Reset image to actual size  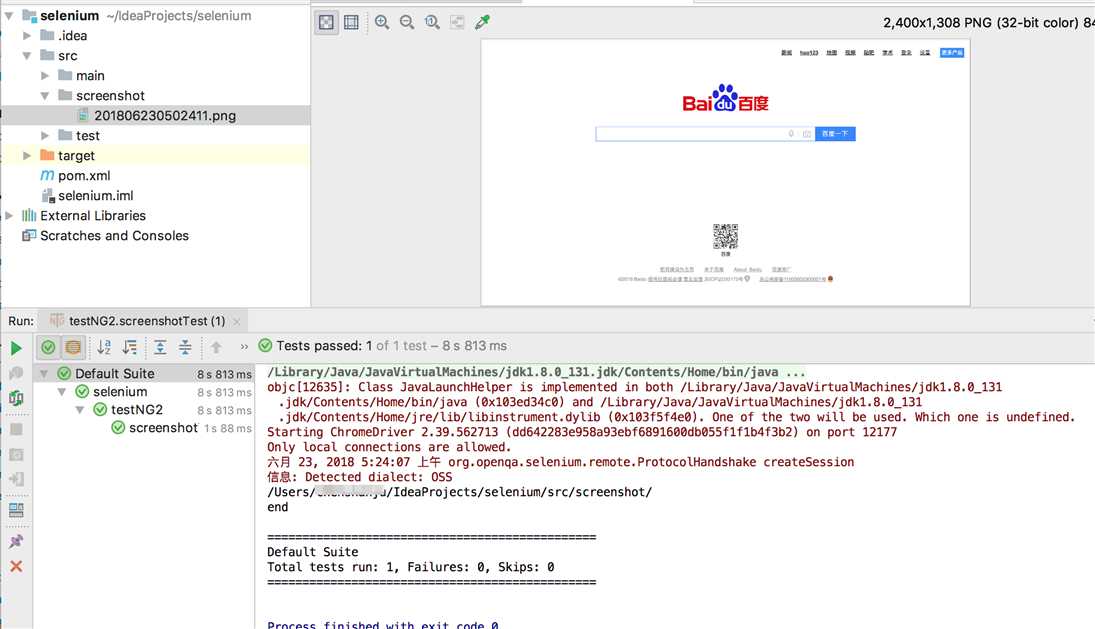click(x=432, y=22)
